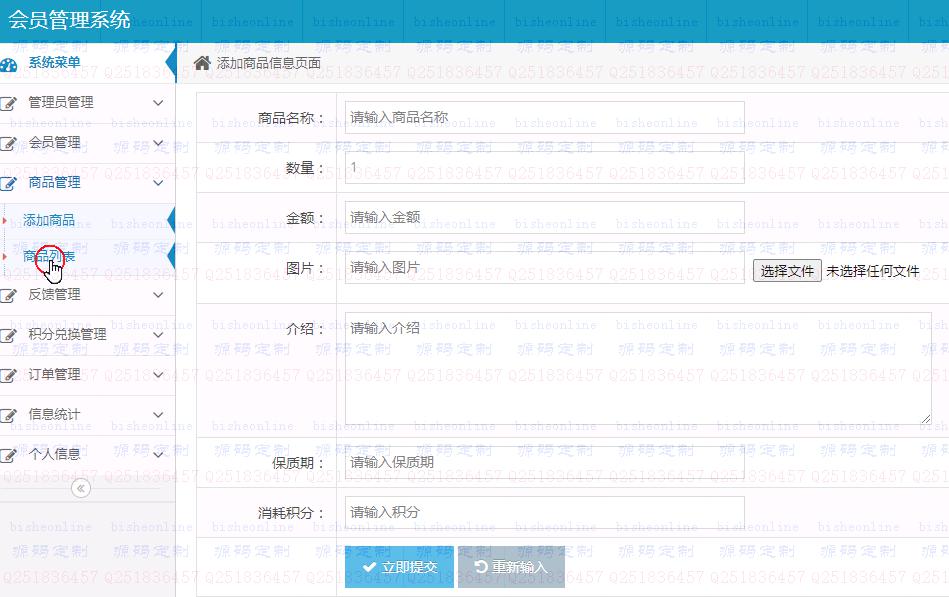Select the 信息统计 menu label
Viewport: 949px width, 597px height.
(x=54, y=414)
